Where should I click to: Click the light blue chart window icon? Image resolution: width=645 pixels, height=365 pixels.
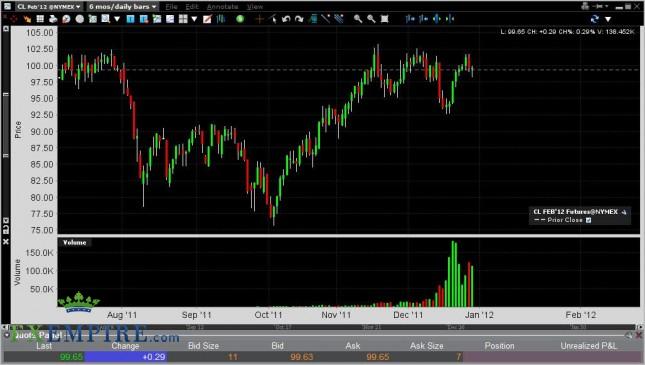[x=170, y=19]
